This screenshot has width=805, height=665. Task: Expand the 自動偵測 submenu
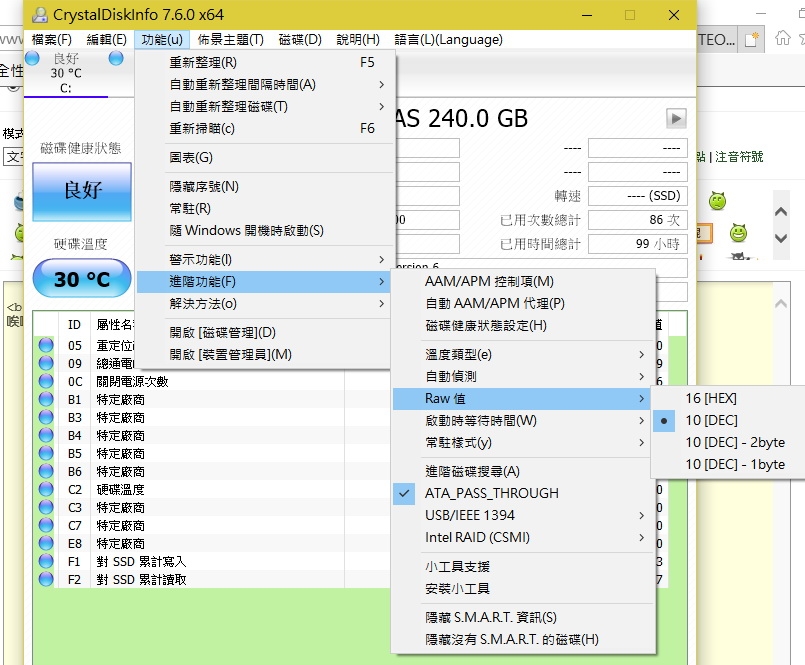coord(524,376)
